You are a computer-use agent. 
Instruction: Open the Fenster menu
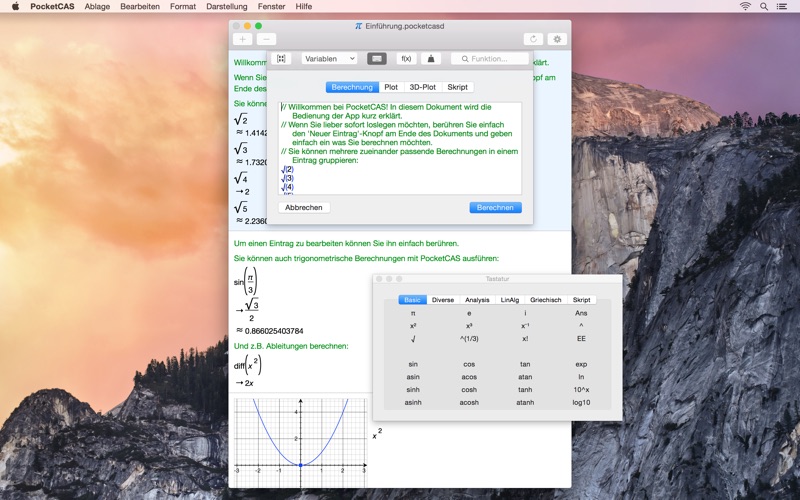tap(271, 7)
